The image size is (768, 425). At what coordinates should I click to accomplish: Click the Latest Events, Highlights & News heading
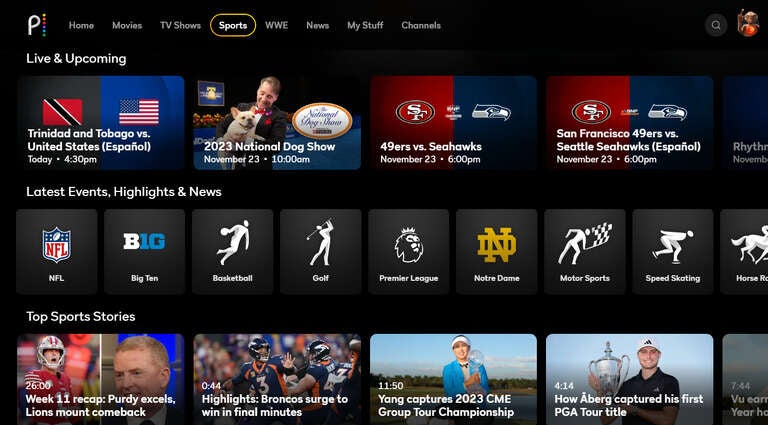[124, 192]
